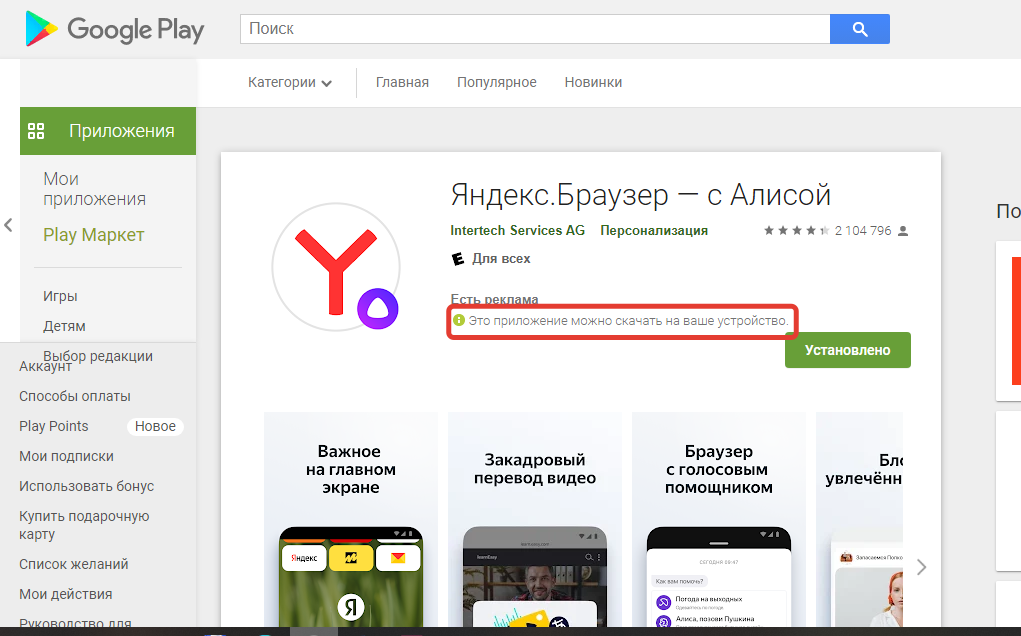Click the 'Для всех' age rating icon
This screenshot has height=636, width=1021.
458,257
